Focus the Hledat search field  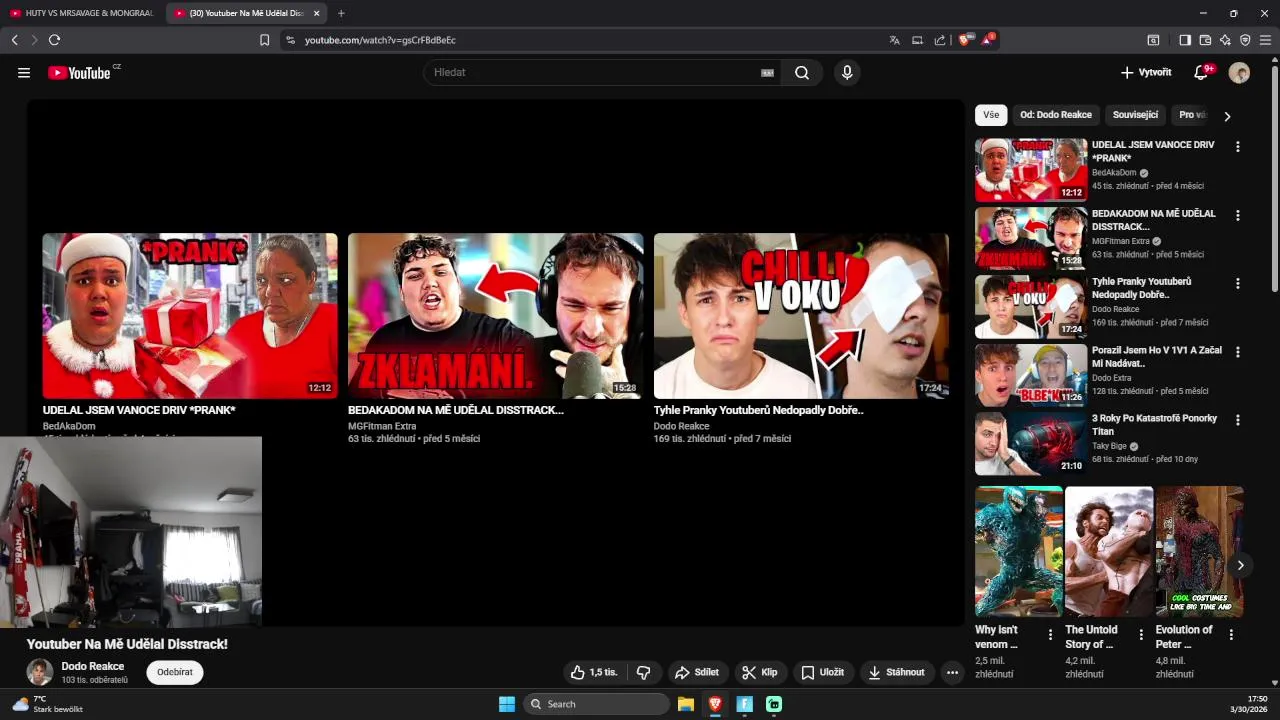[595, 73]
